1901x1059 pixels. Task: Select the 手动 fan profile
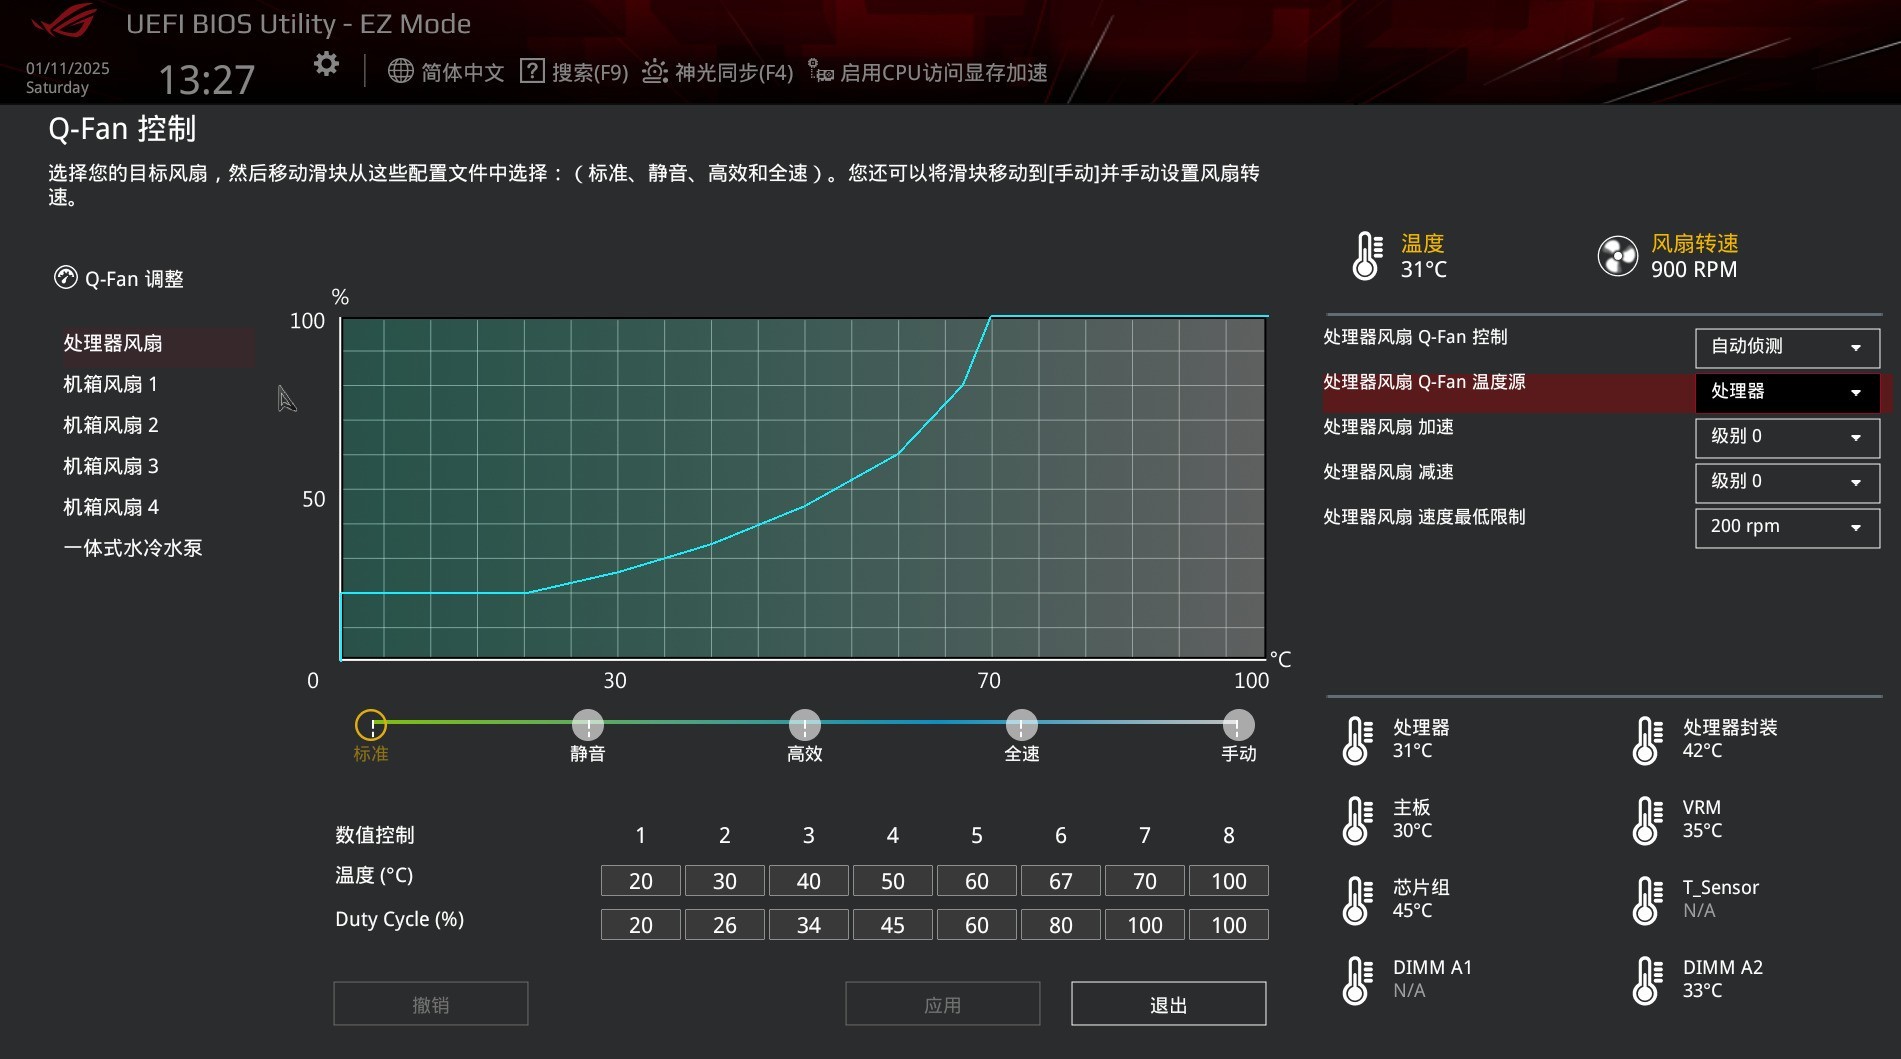tap(1238, 724)
